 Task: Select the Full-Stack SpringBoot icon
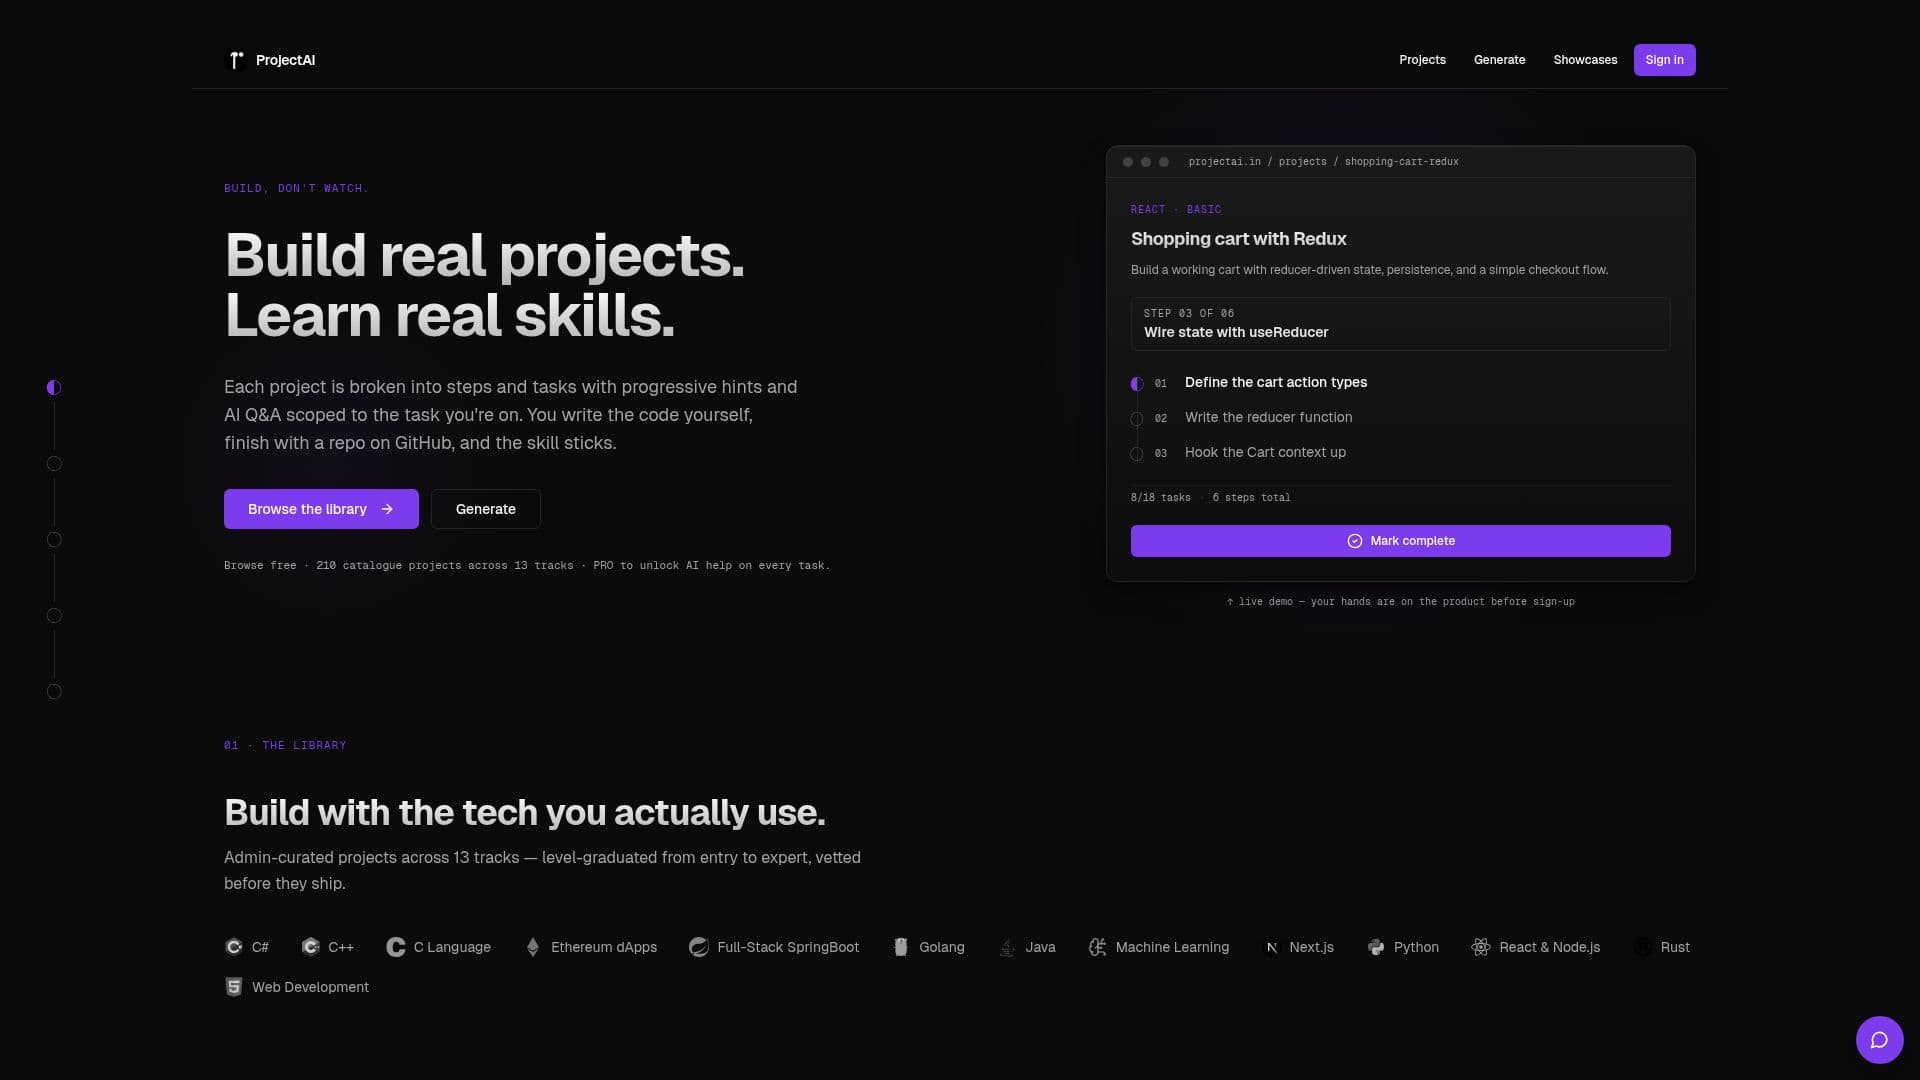[699, 947]
